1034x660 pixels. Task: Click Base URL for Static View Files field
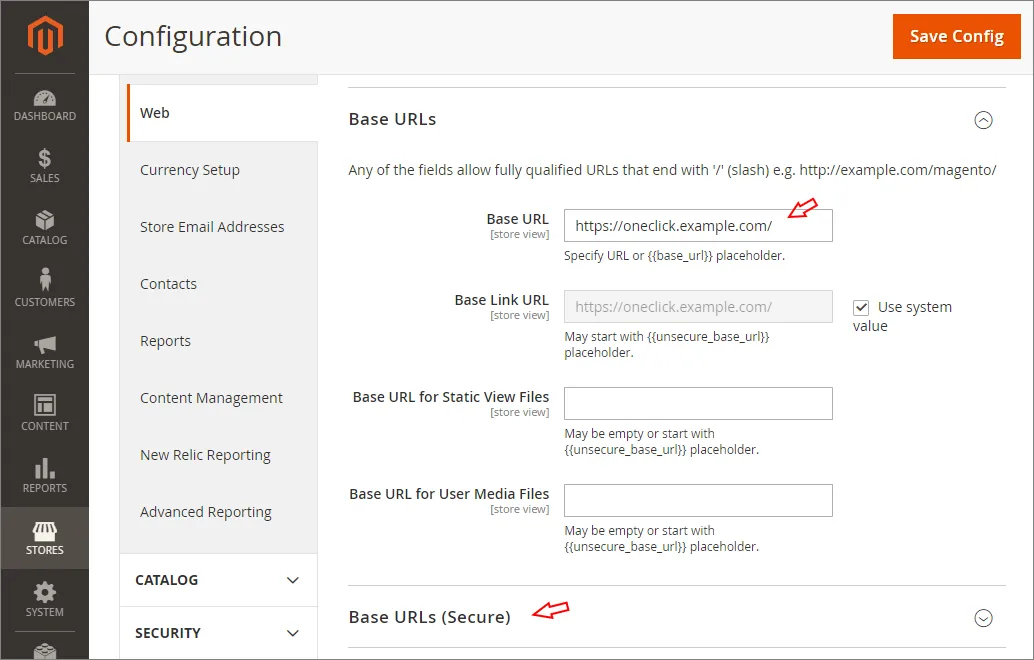(x=698, y=404)
